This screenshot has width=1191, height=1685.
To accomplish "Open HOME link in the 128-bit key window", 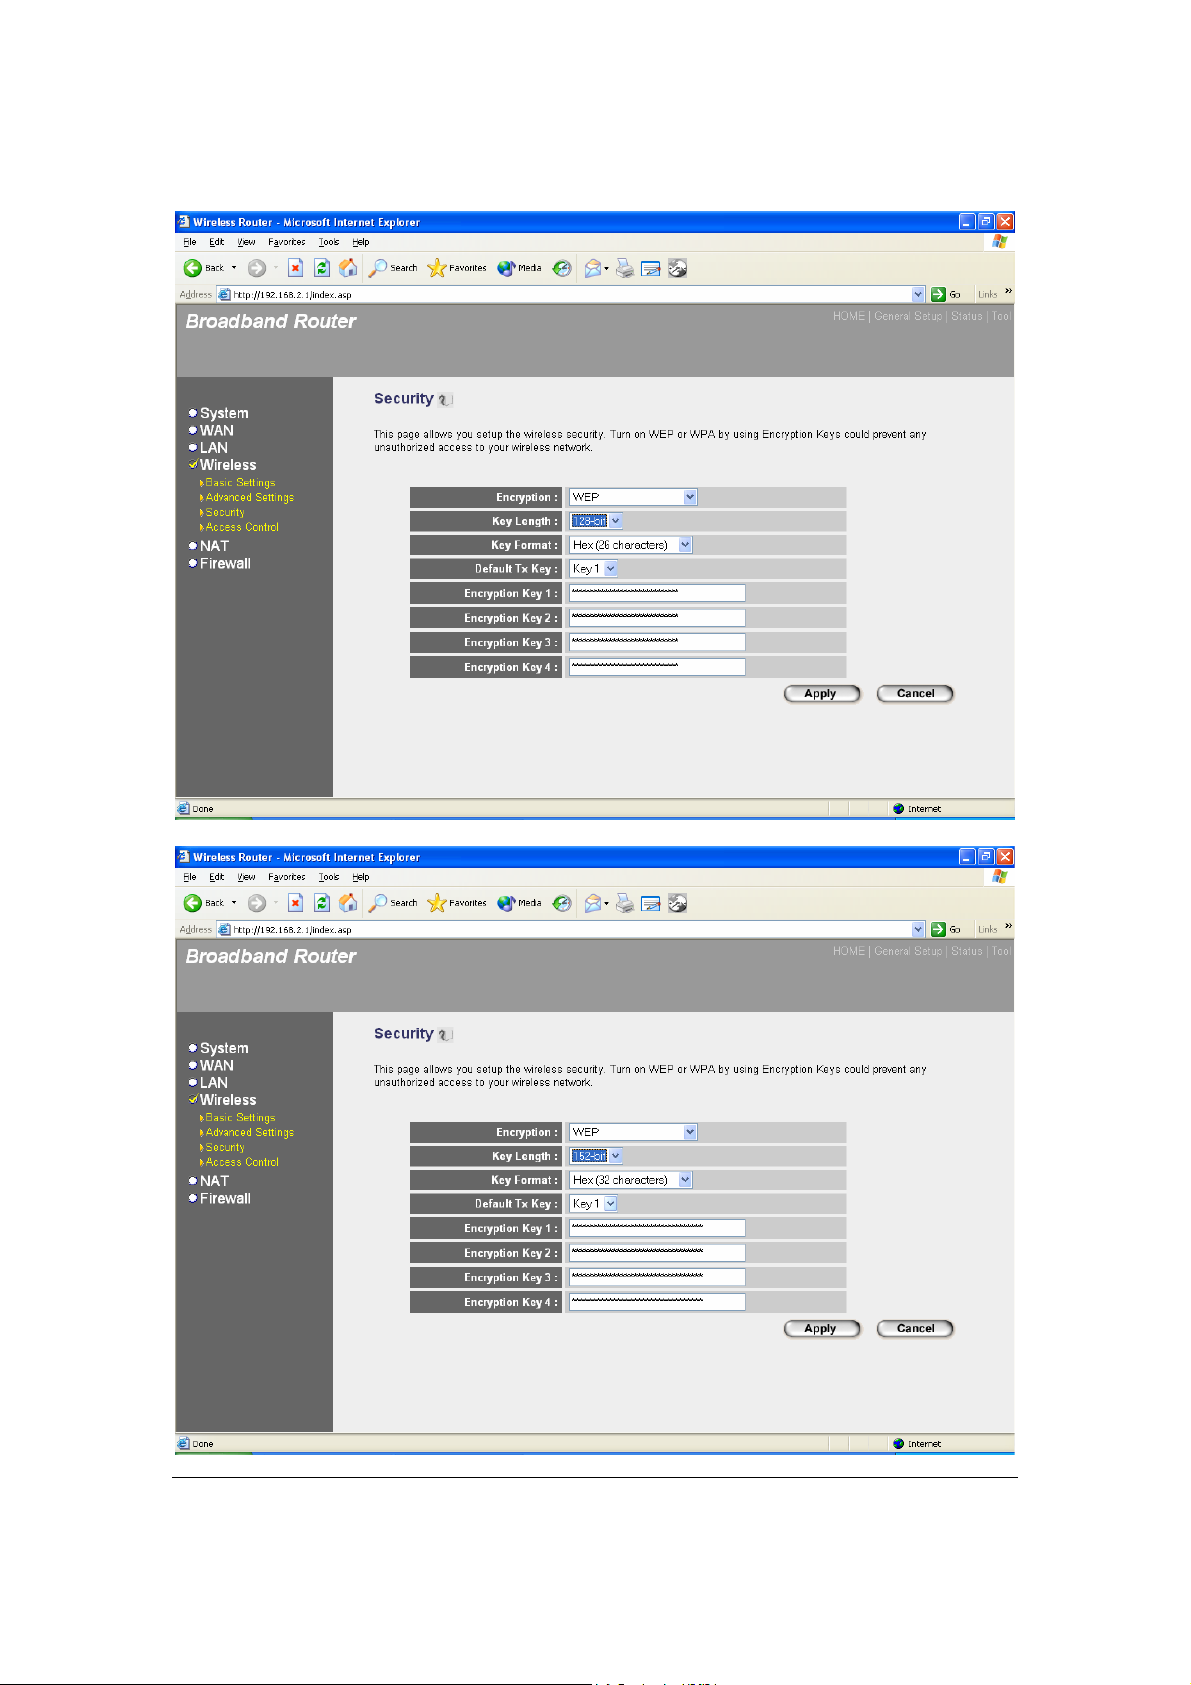I will tap(849, 316).
